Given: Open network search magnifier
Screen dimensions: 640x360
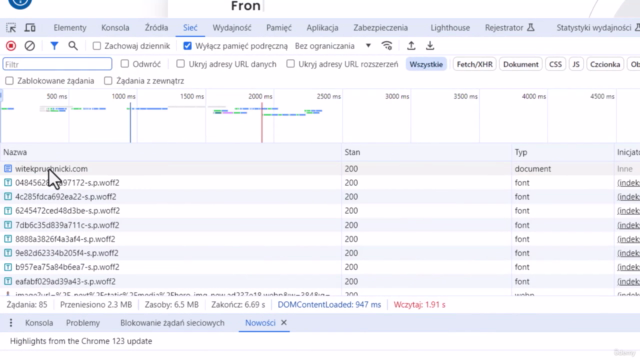Looking at the screenshot, I should tap(73, 46).
